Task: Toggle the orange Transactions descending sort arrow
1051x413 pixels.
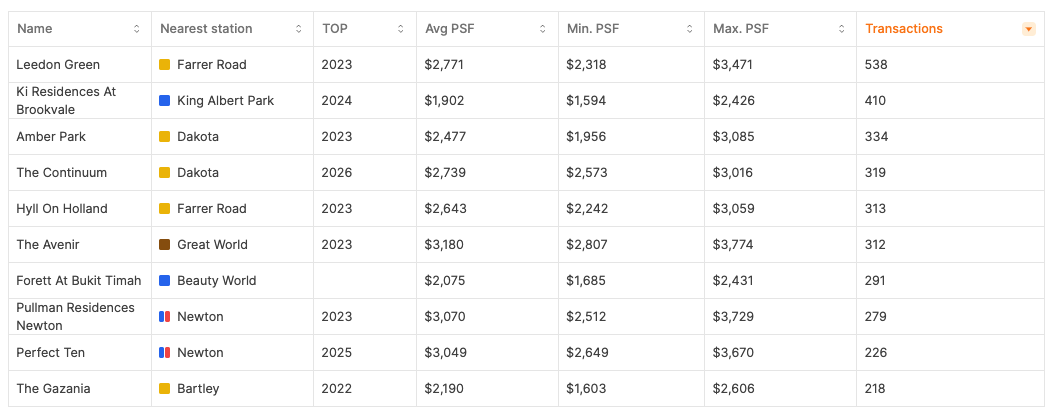Action: pyautogui.click(x=1029, y=29)
